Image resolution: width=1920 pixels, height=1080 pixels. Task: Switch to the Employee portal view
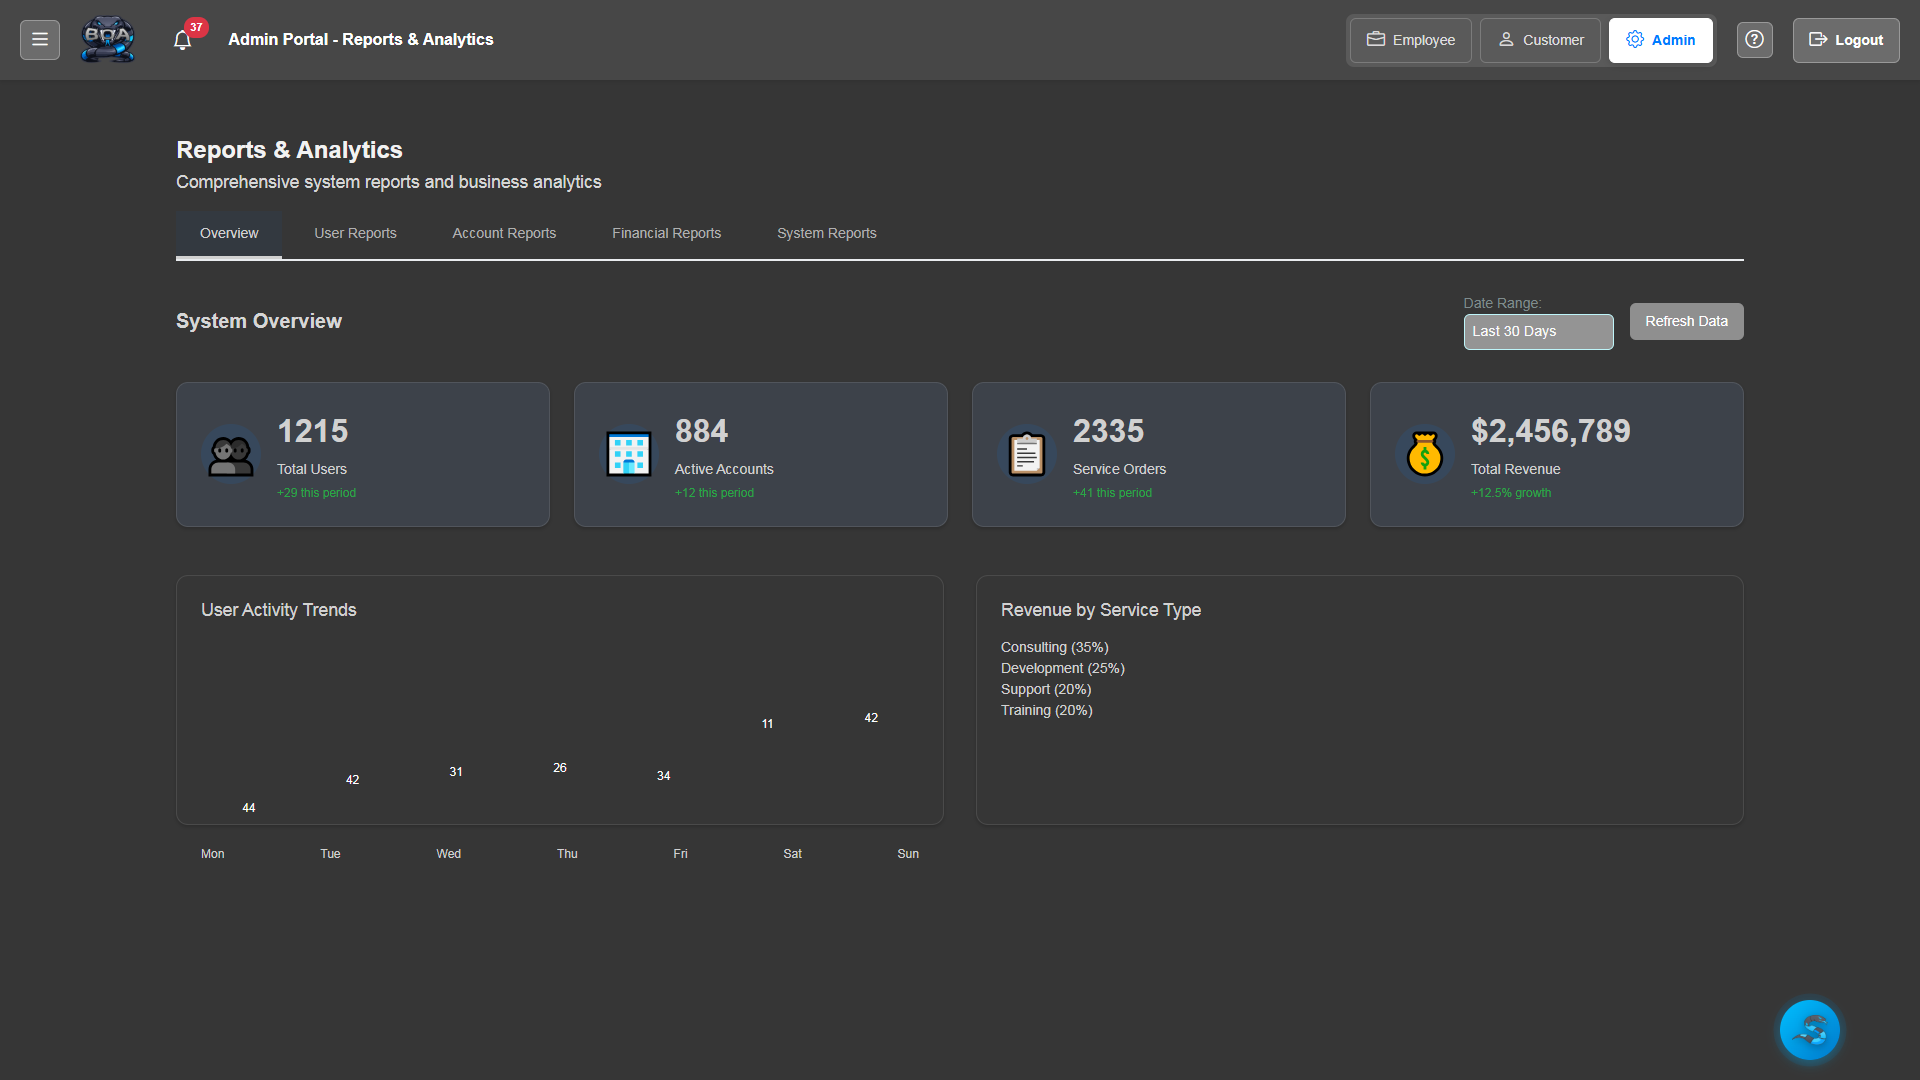pyautogui.click(x=1409, y=40)
